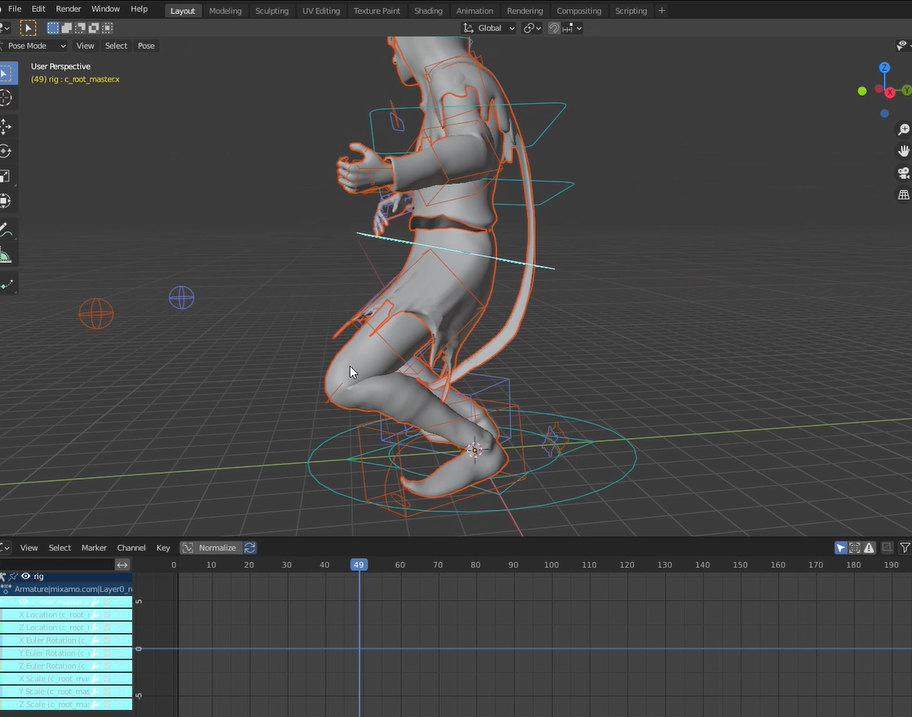The width and height of the screenshot is (912, 717).
Task: Toggle the eye visibility icon on rig channel
Action: [27, 577]
